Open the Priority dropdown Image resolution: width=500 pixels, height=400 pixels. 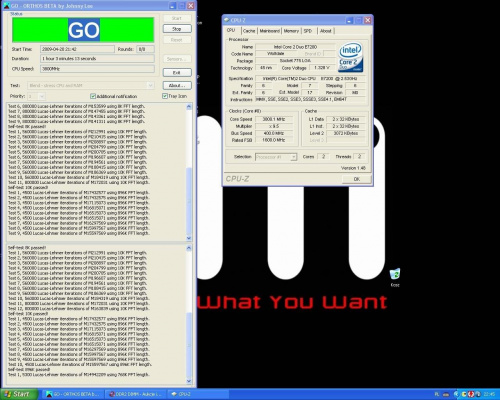(36, 96)
